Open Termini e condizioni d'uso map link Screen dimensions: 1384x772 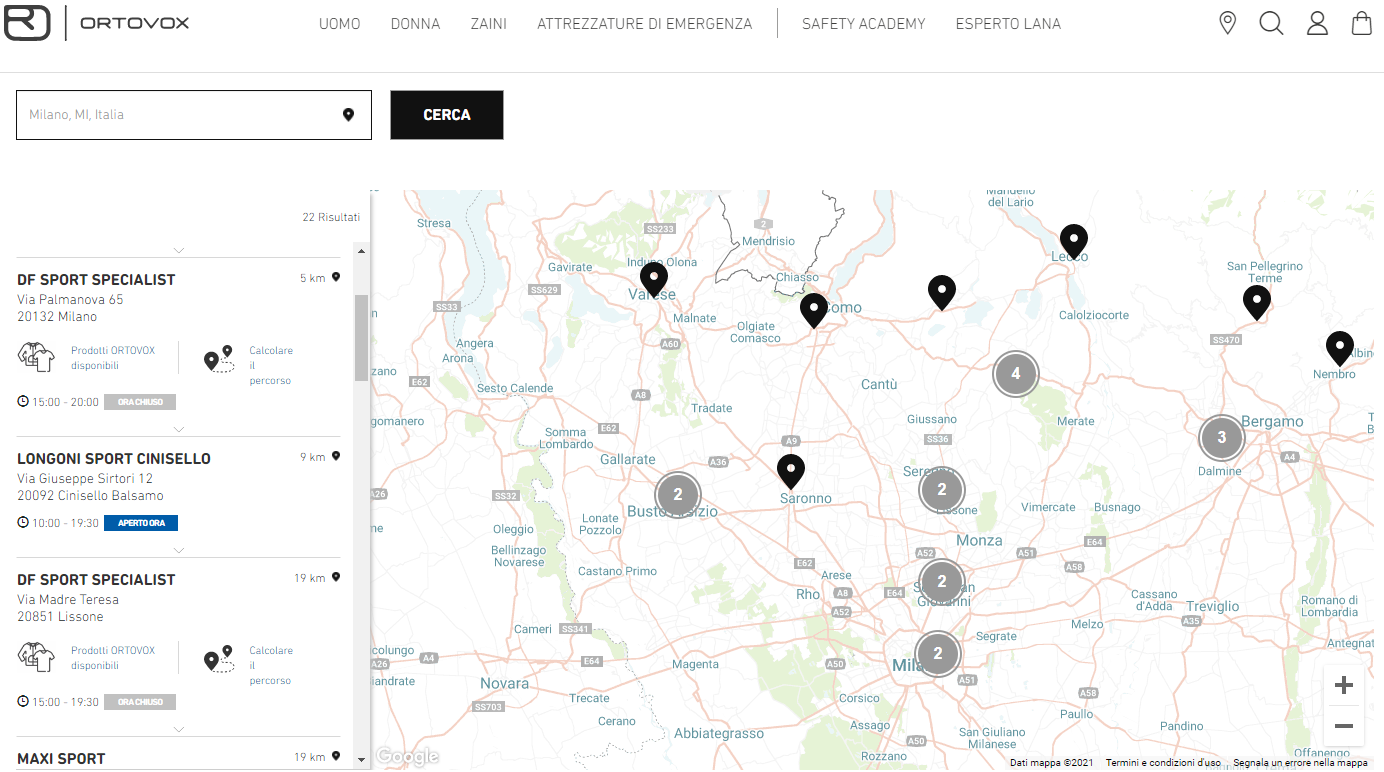(x=1162, y=763)
